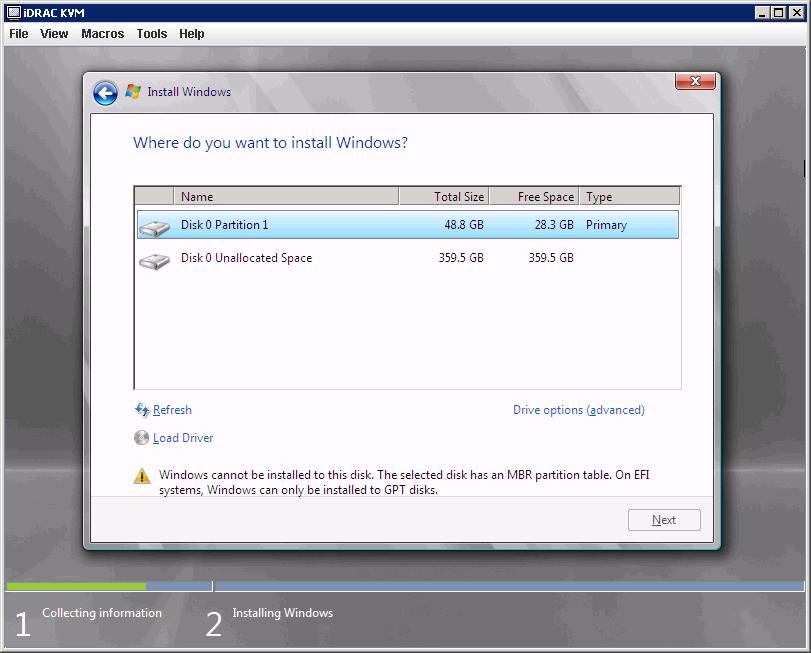
Task: Open the View menu
Action: click(x=54, y=34)
